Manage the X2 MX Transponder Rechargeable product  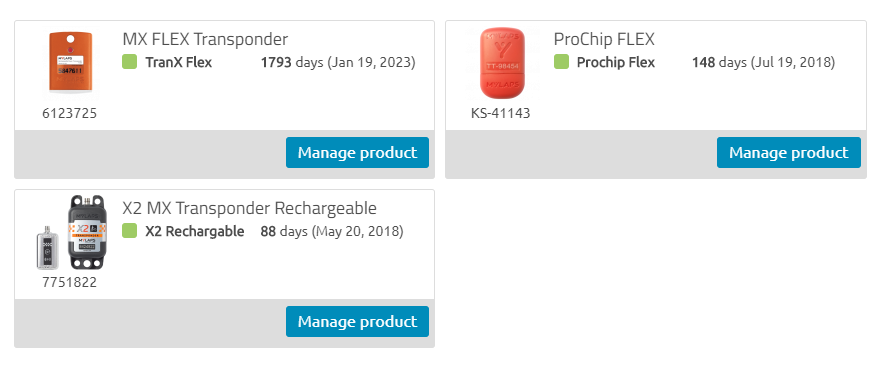tap(357, 322)
